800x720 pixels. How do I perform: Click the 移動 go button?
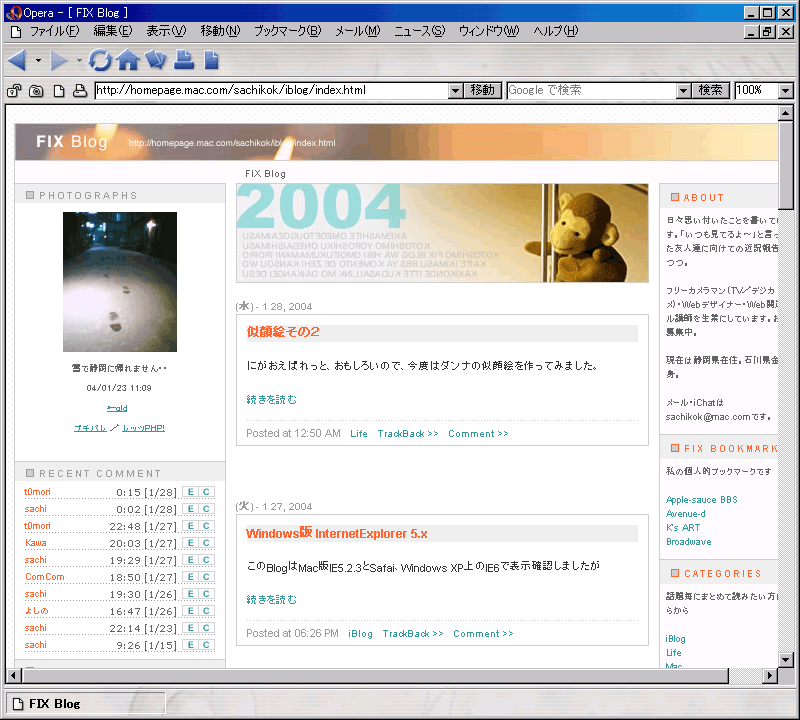483,90
